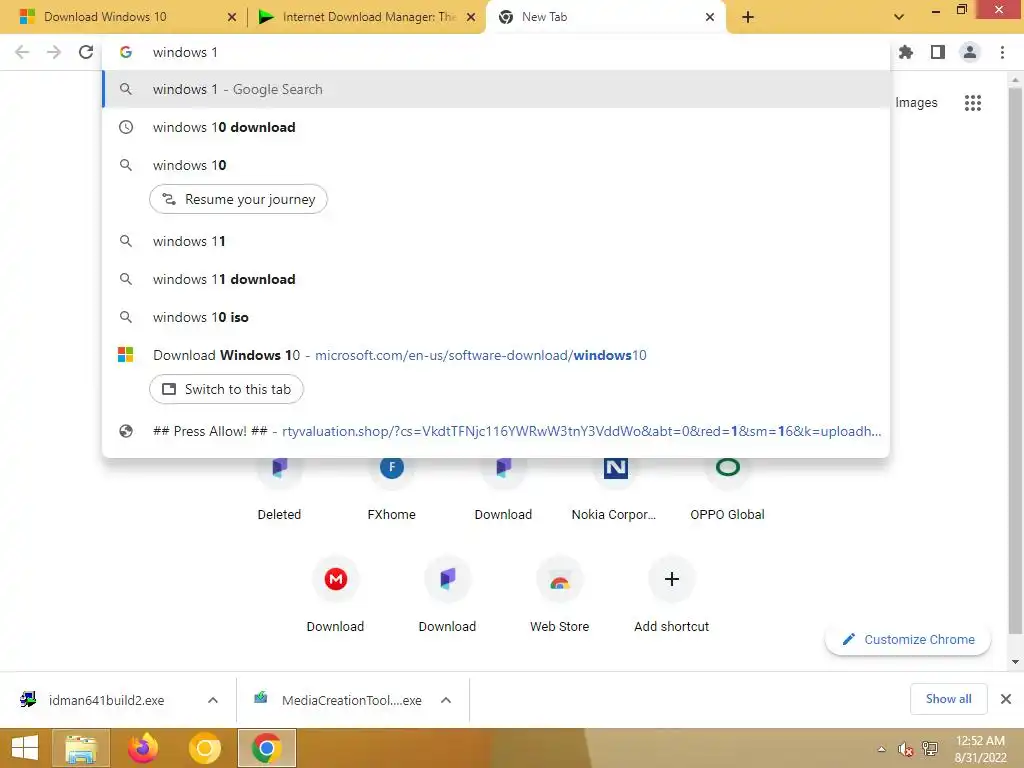This screenshot has height=768, width=1024.
Task: Open the Download Windows 10 microsoft.com suggestion
Action: (496, 355)
